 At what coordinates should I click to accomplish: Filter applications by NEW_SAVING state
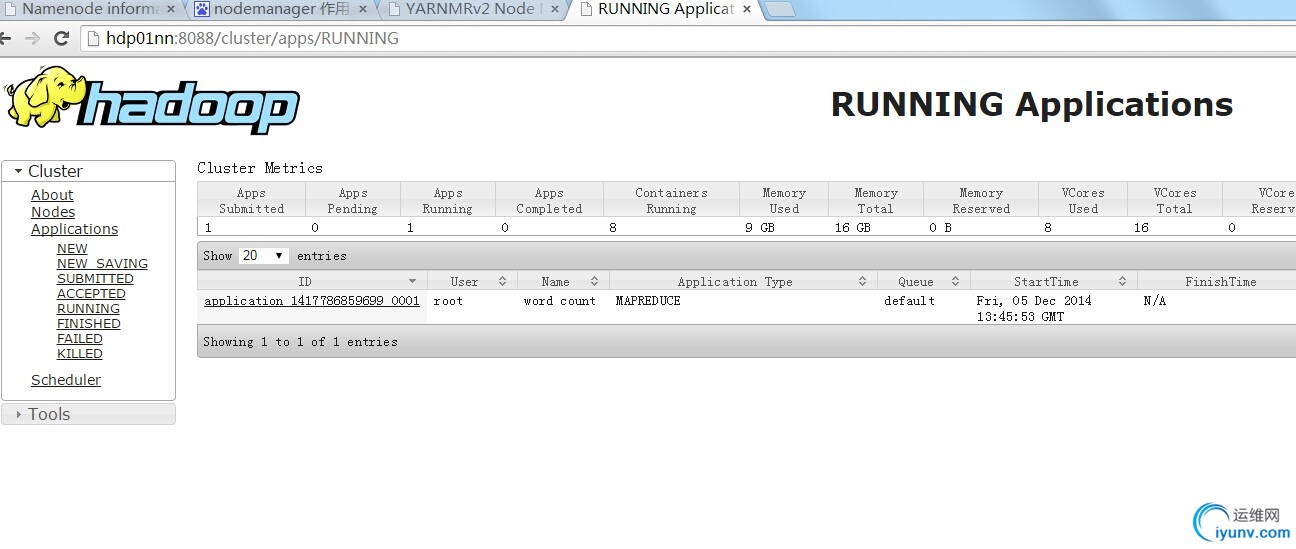(102, 264)
